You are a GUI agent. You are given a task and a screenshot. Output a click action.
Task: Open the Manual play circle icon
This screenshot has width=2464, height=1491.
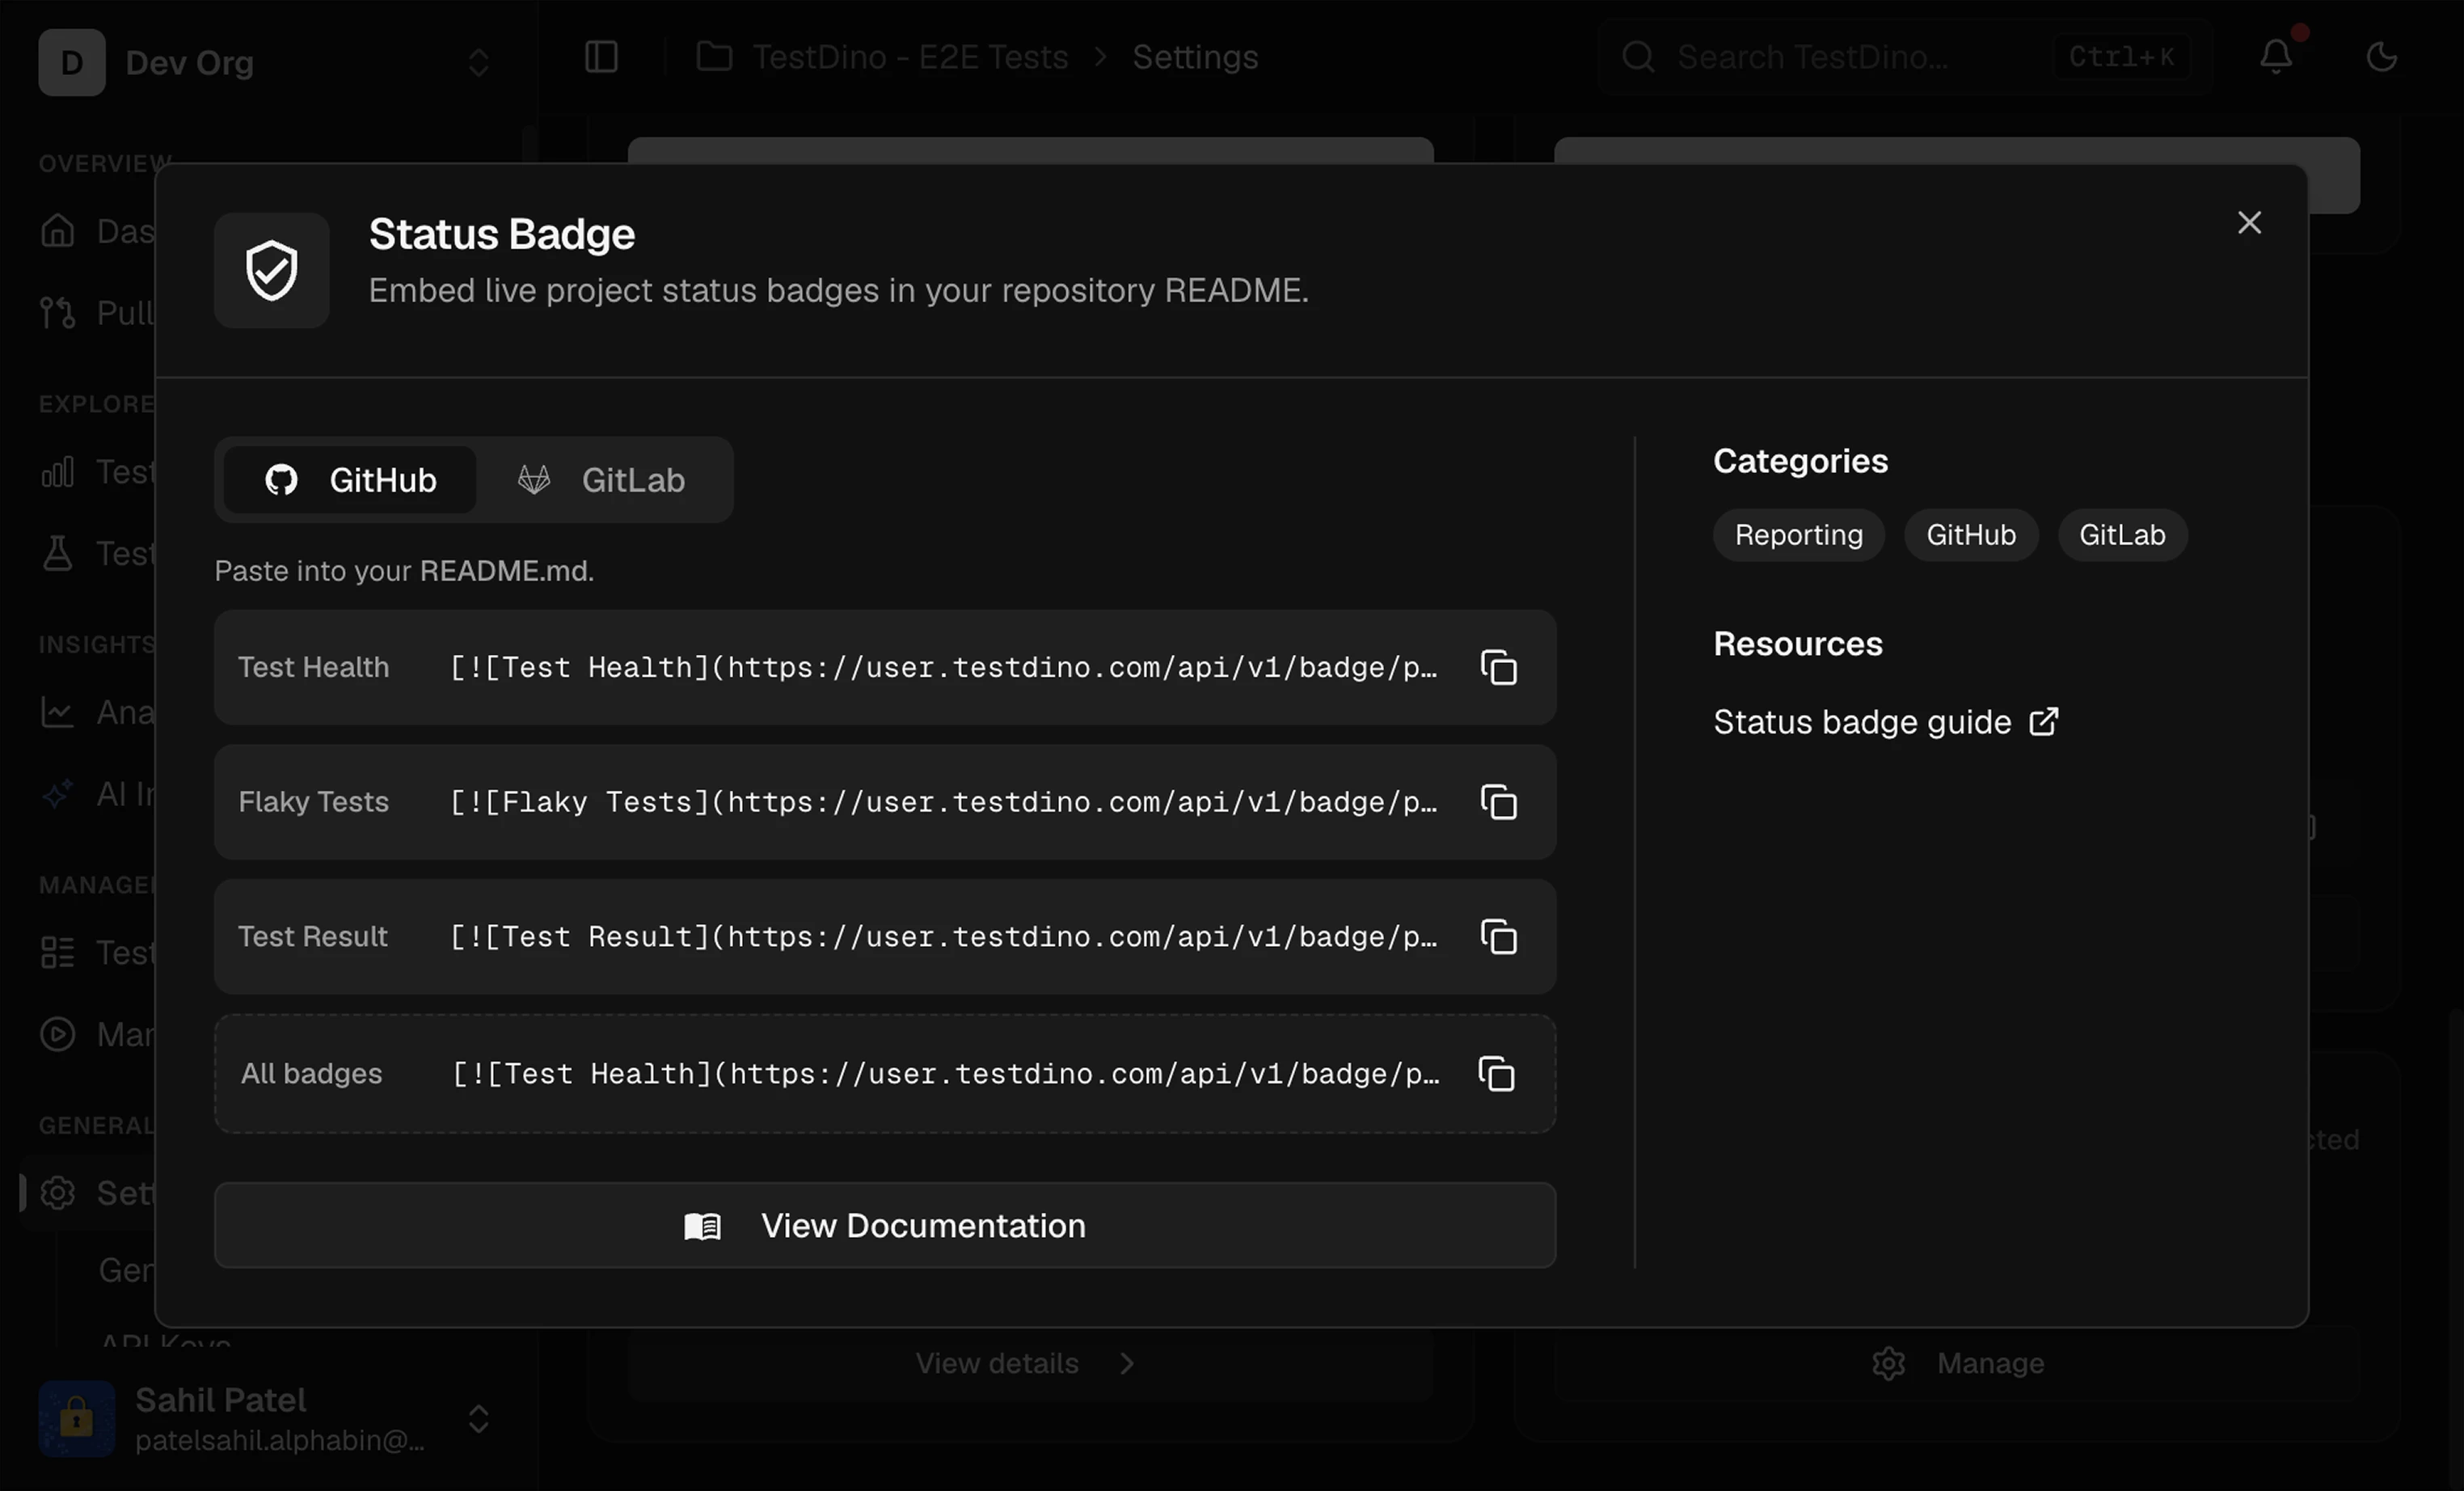(x=58, y=1034)
